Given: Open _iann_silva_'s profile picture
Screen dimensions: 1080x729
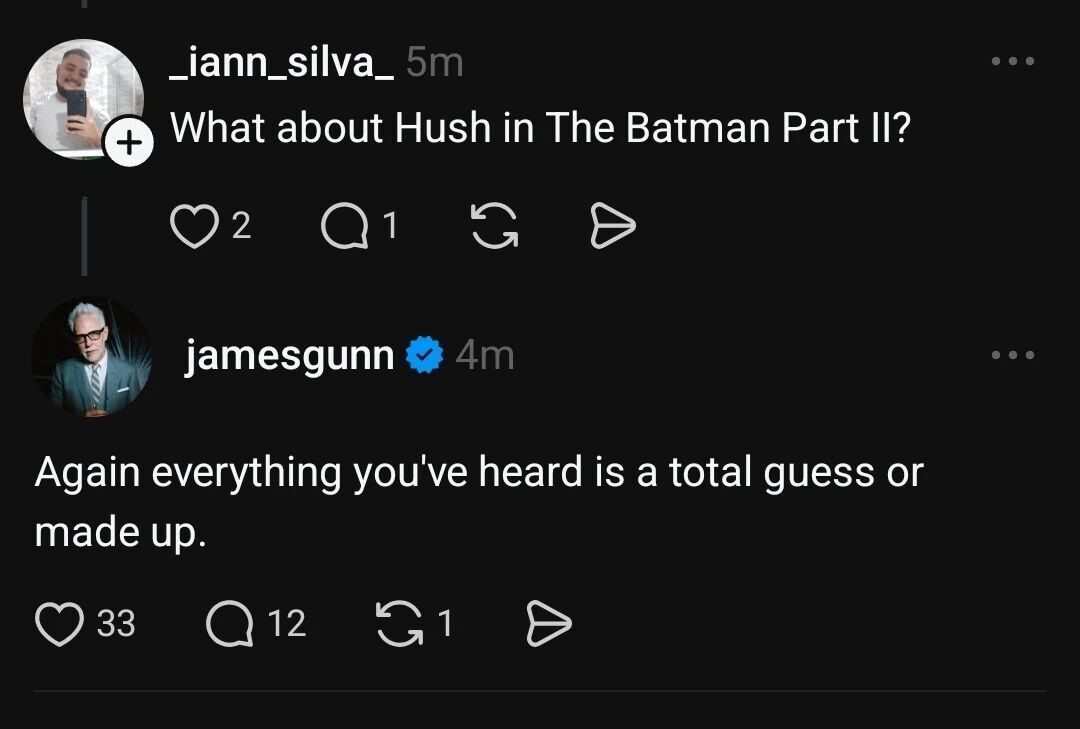Looking at the screenshot, I should (82, 98).
